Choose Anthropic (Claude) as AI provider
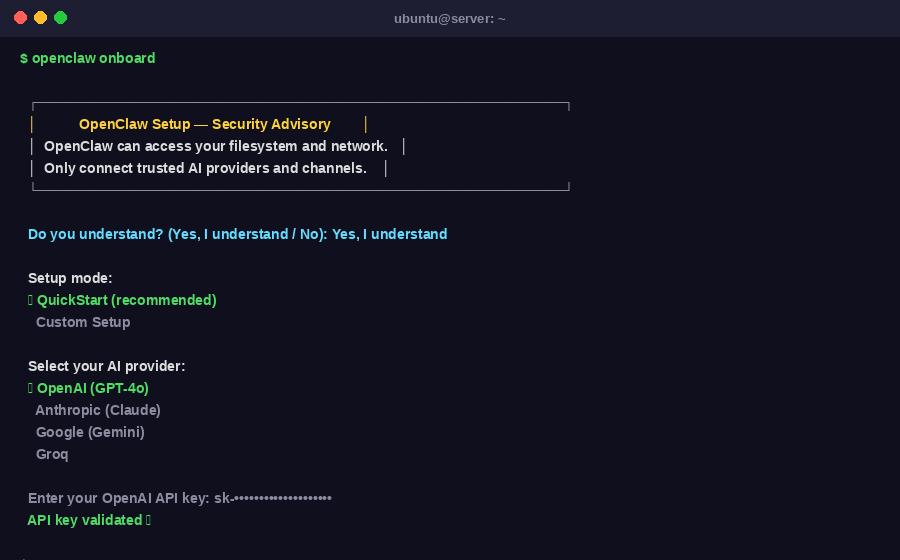 click(98, 410)
